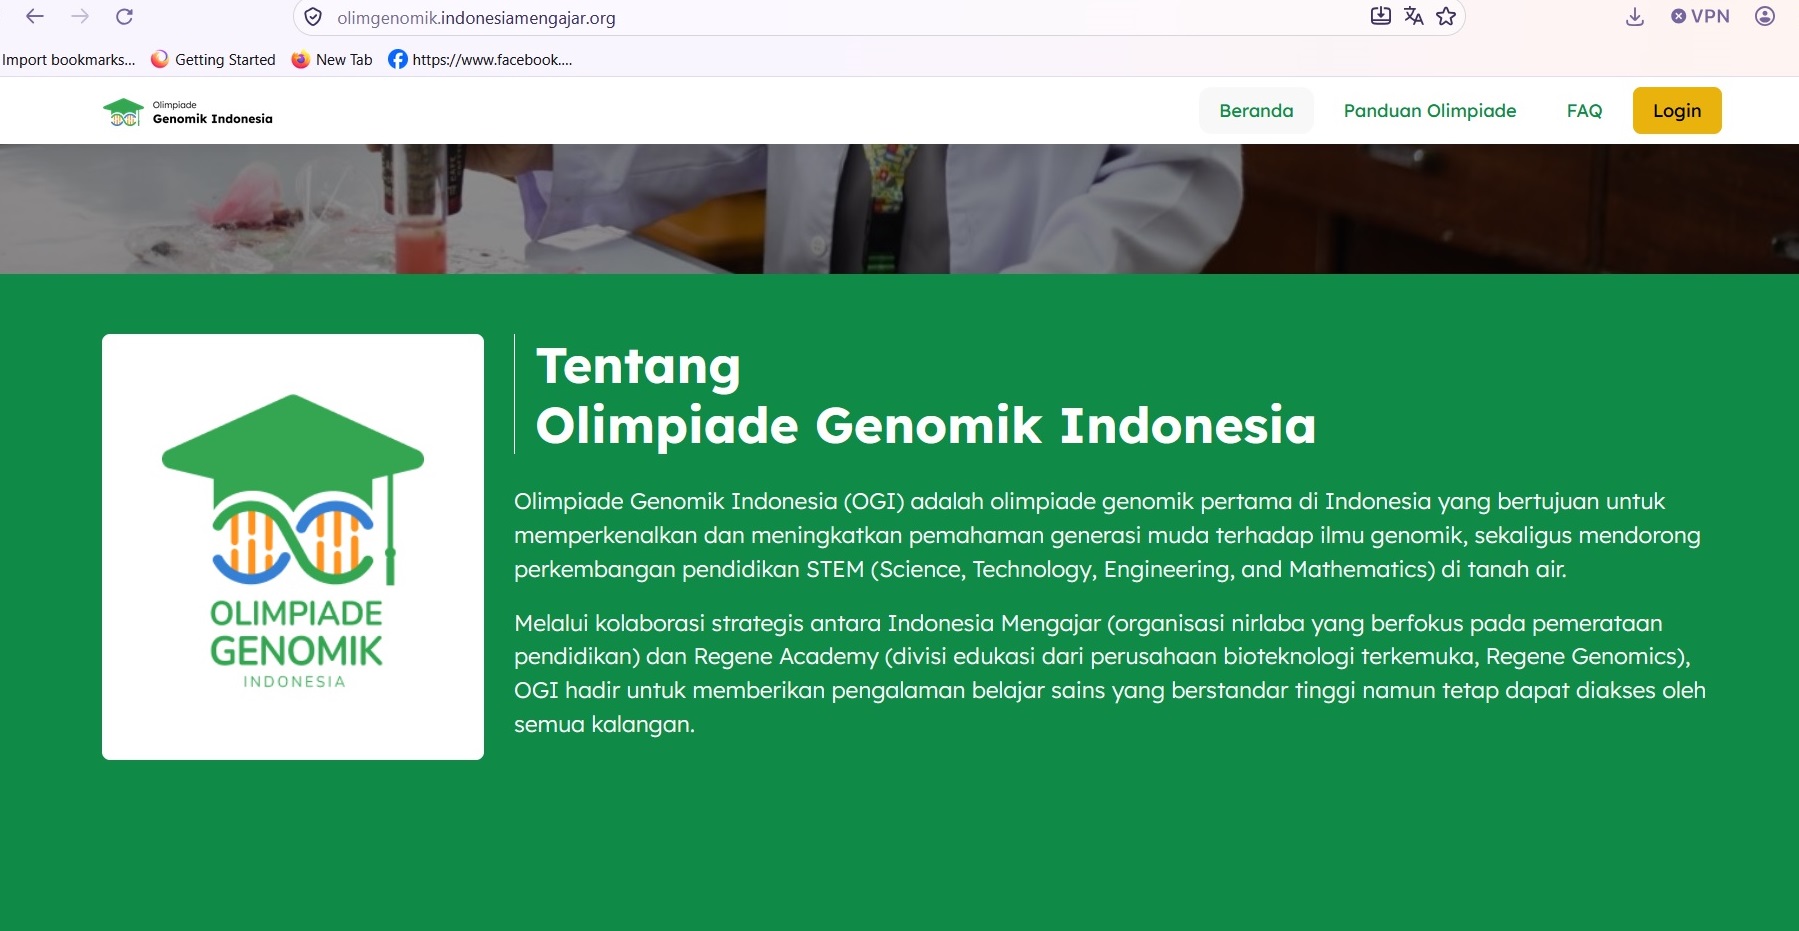Open the site security shield icon

point(313,18)
